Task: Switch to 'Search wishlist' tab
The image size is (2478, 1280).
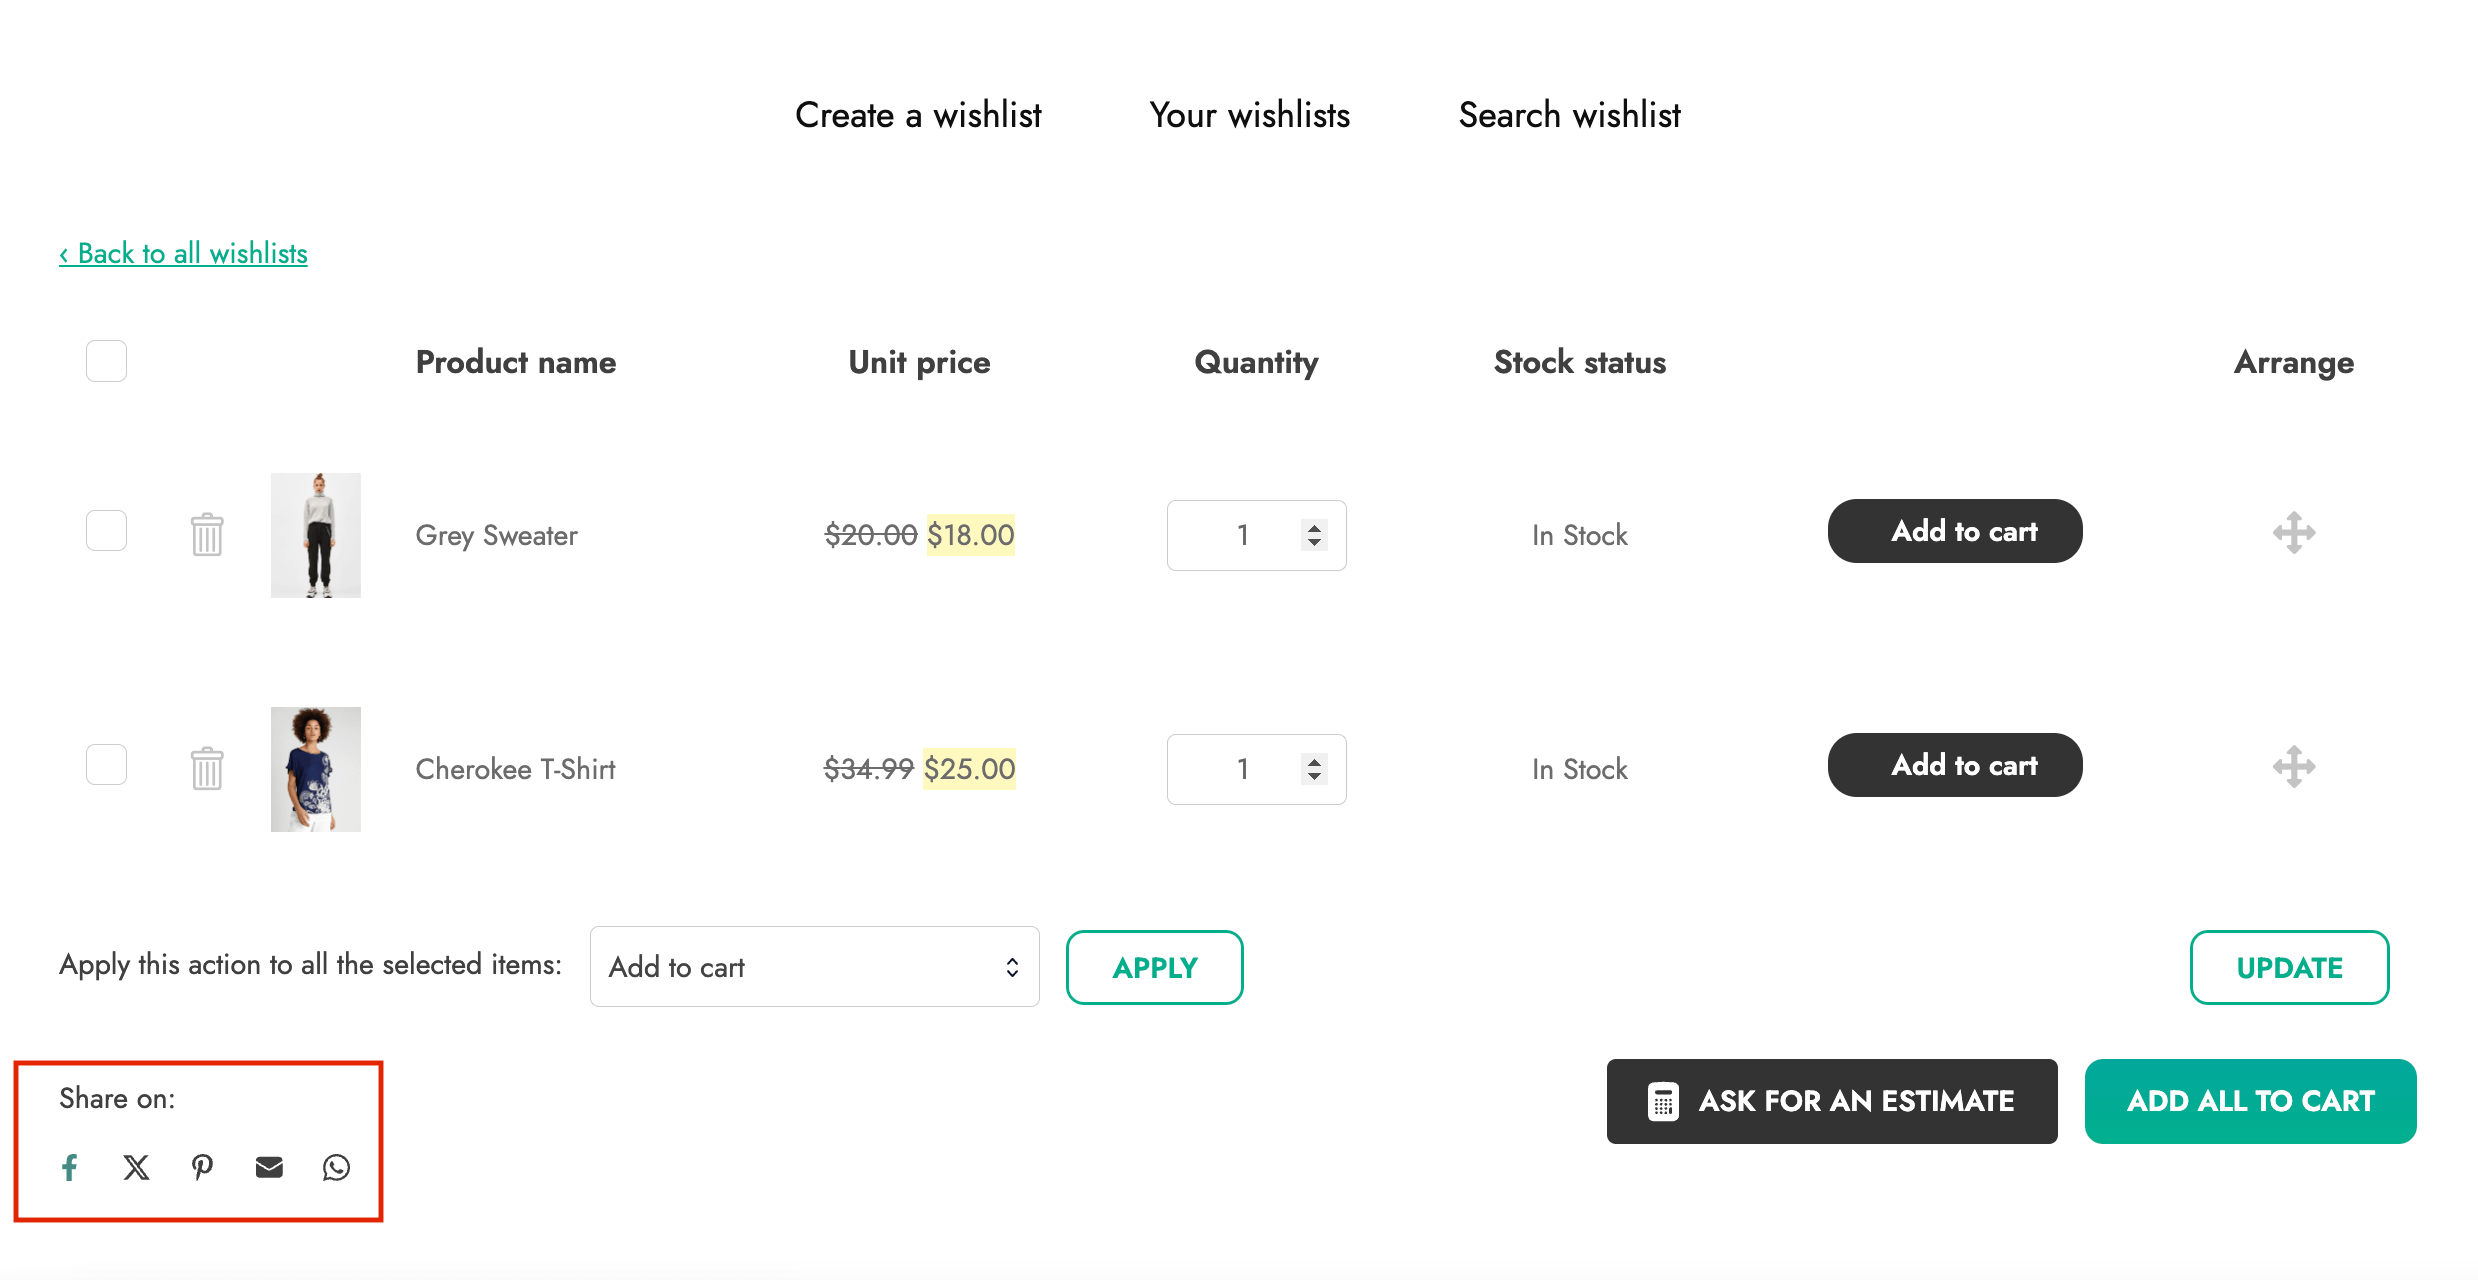Action: 1569,115
